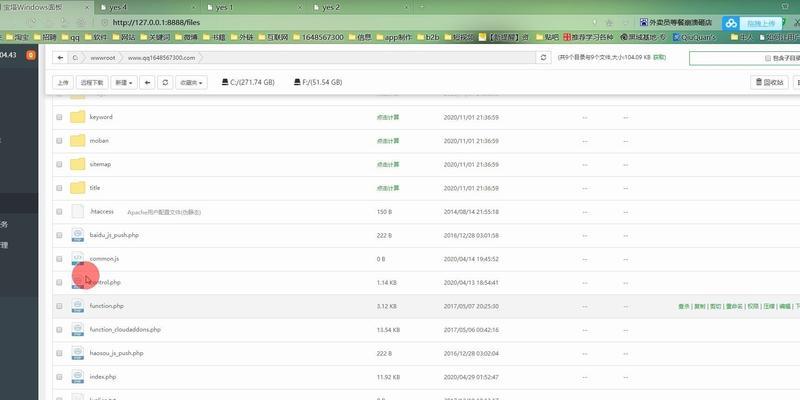Switch to the F:/ drive (51.54 GB)

coord(318,82)
